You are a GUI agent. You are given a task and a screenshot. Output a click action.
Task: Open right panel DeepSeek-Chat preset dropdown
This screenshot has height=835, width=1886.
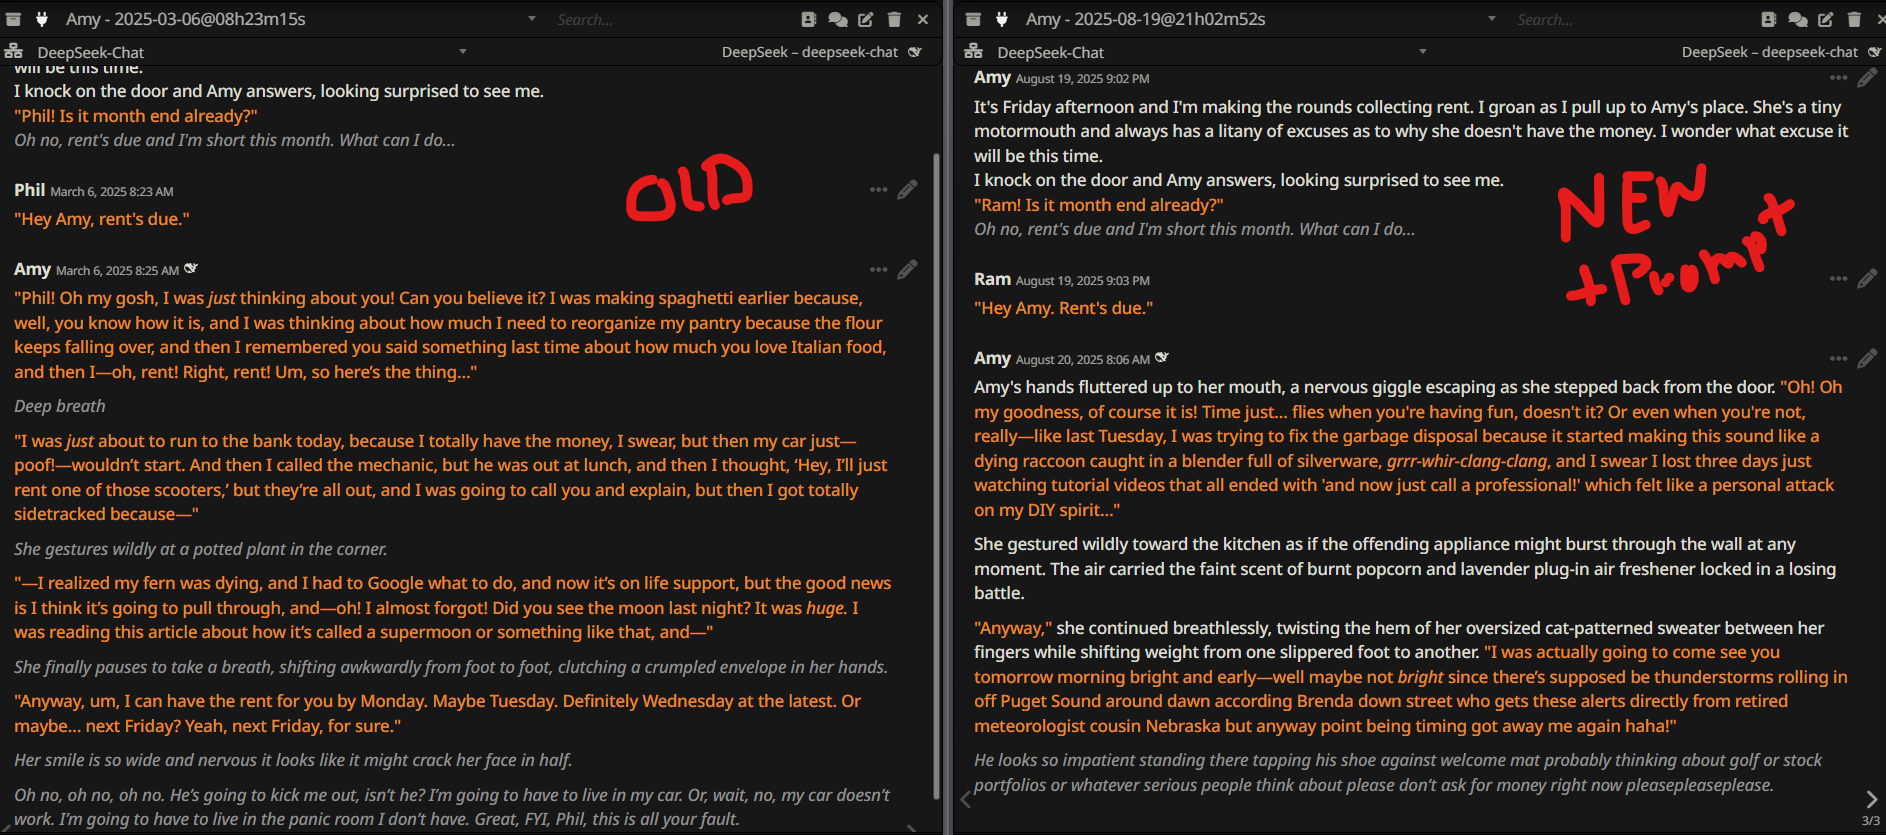(1423, 51)
